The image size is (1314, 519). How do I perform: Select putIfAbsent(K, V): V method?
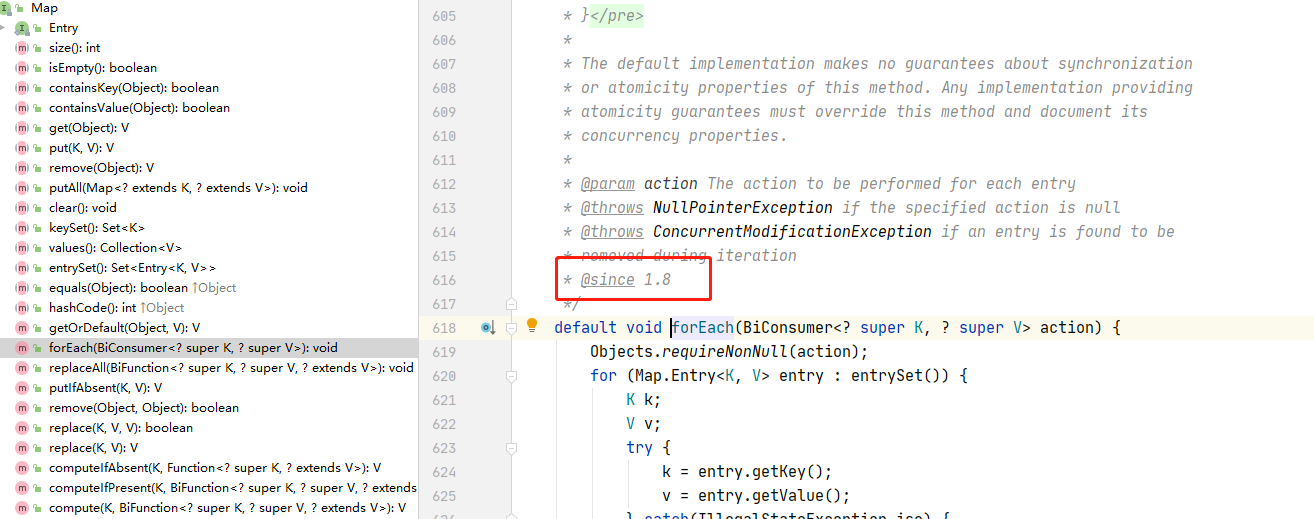105,388
